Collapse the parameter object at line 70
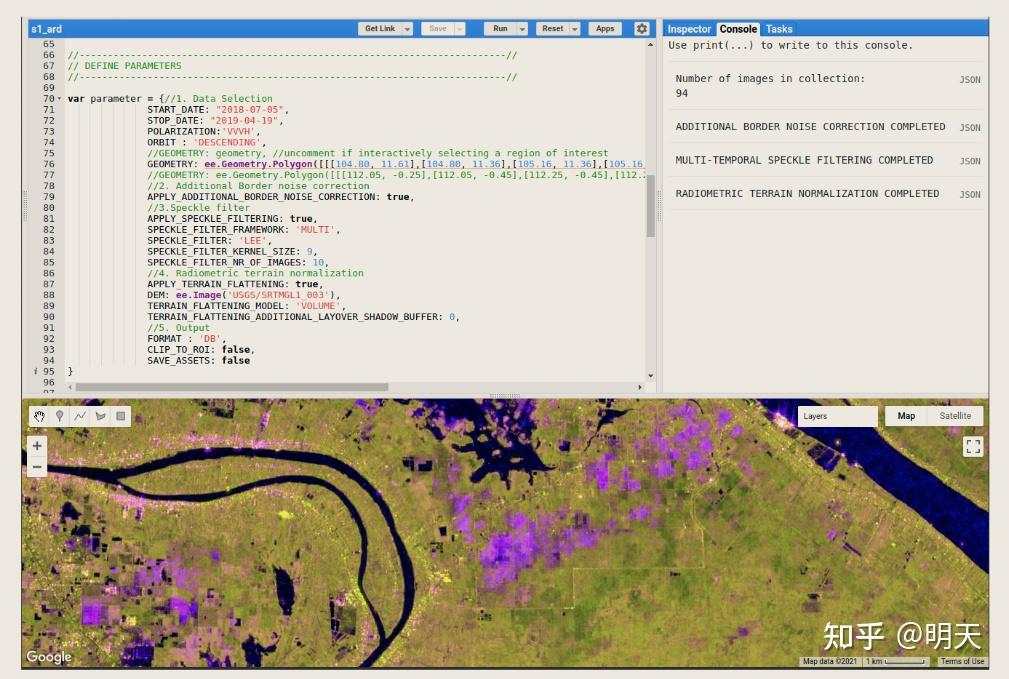This screenshot has height=679, width=1009. (58, 98)
